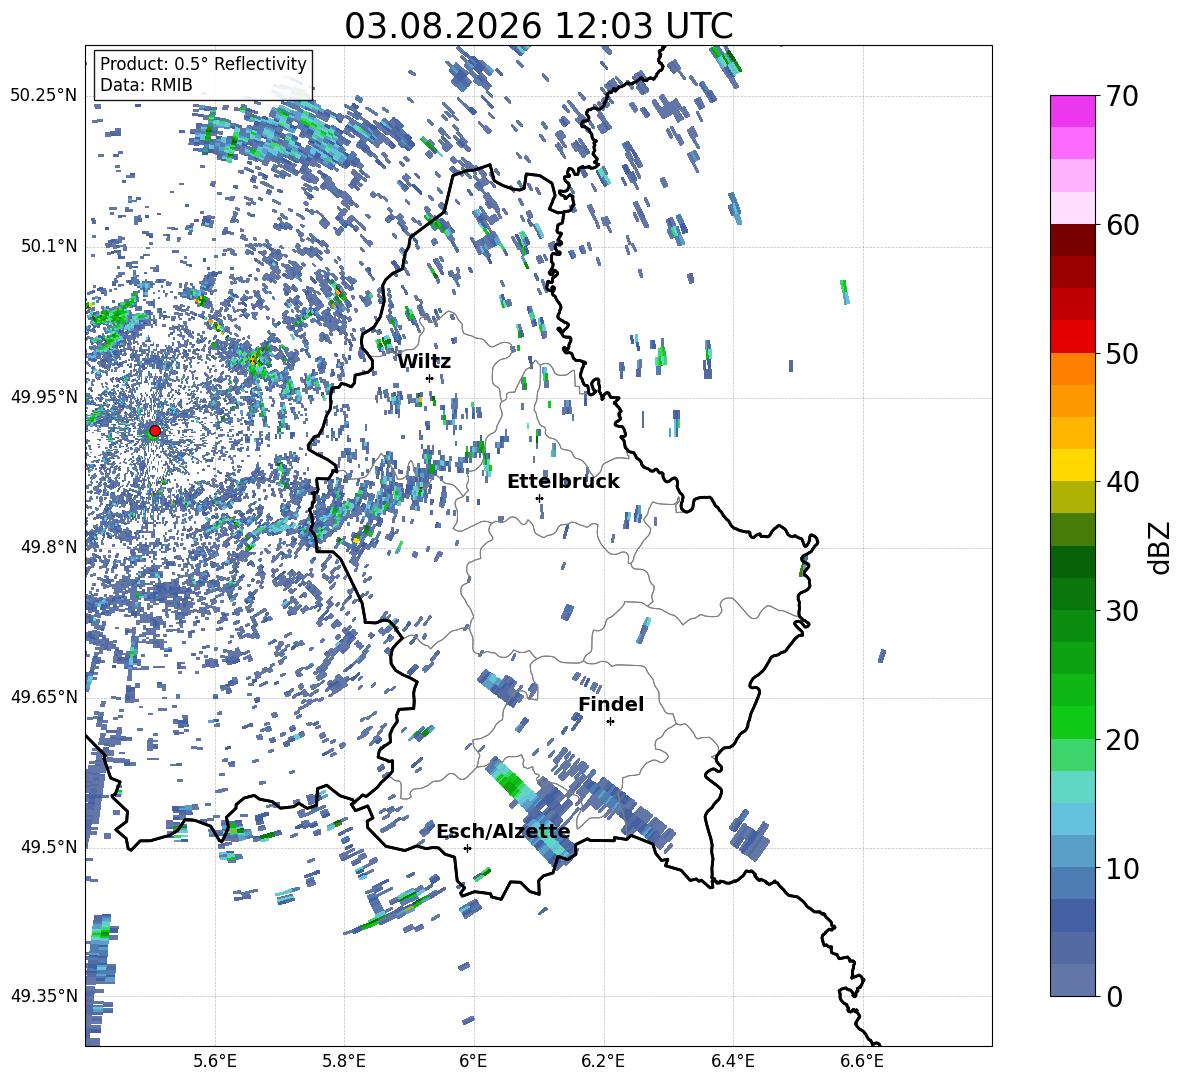Viewport: 1184px width, 1081px height.
Task: Pick the yellow 40 dBZ colorbar band
Action: (x=1072, y=465)
